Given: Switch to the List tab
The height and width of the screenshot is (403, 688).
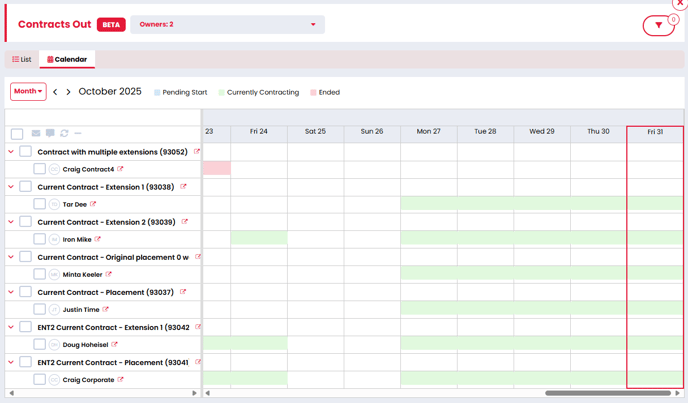Looking at the screenshot, I should [x=22, y=60].
